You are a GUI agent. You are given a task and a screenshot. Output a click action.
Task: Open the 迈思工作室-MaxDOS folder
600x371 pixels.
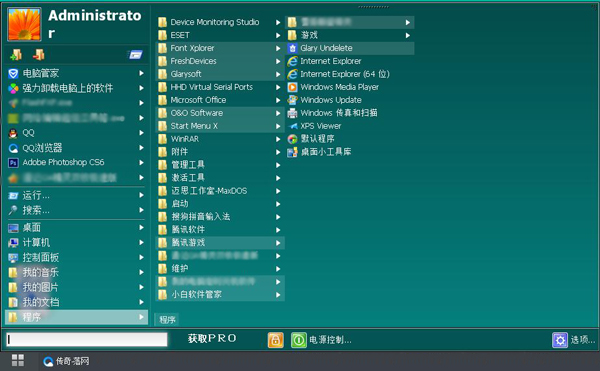pyautogui.click(x=220, y=191)
